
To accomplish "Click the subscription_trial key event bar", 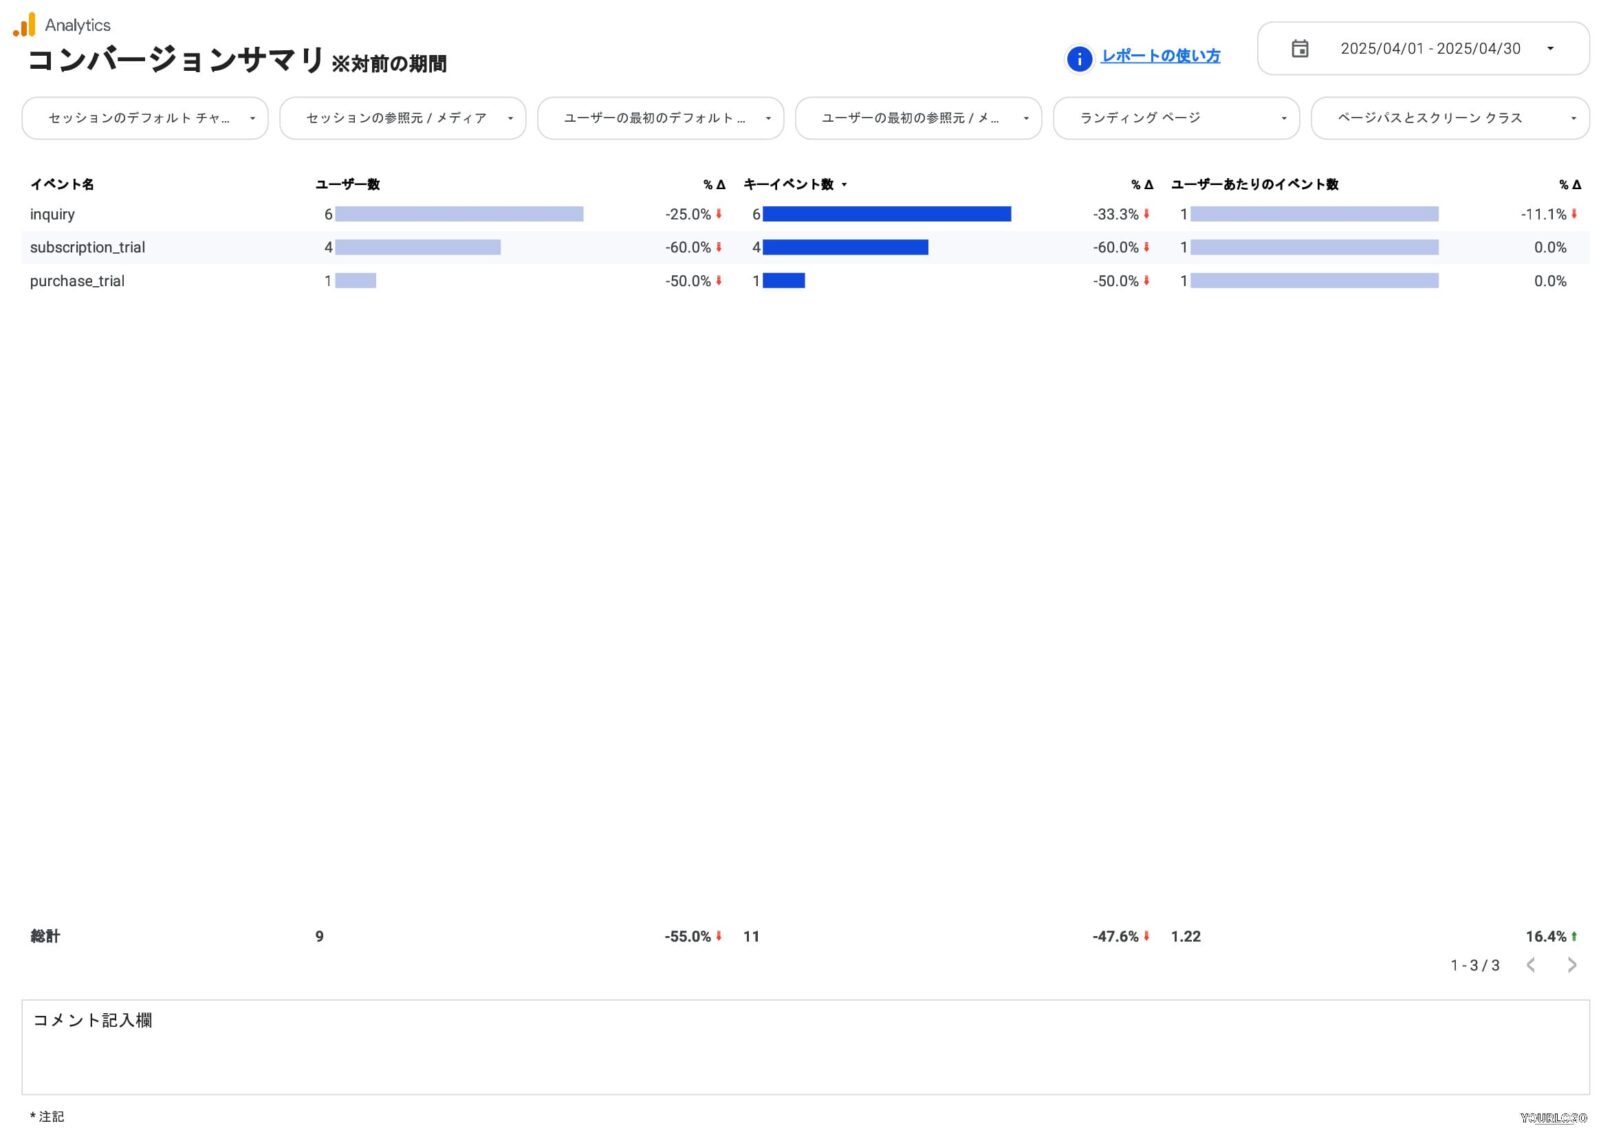I will pyautogui.click(x=845, y=247).
